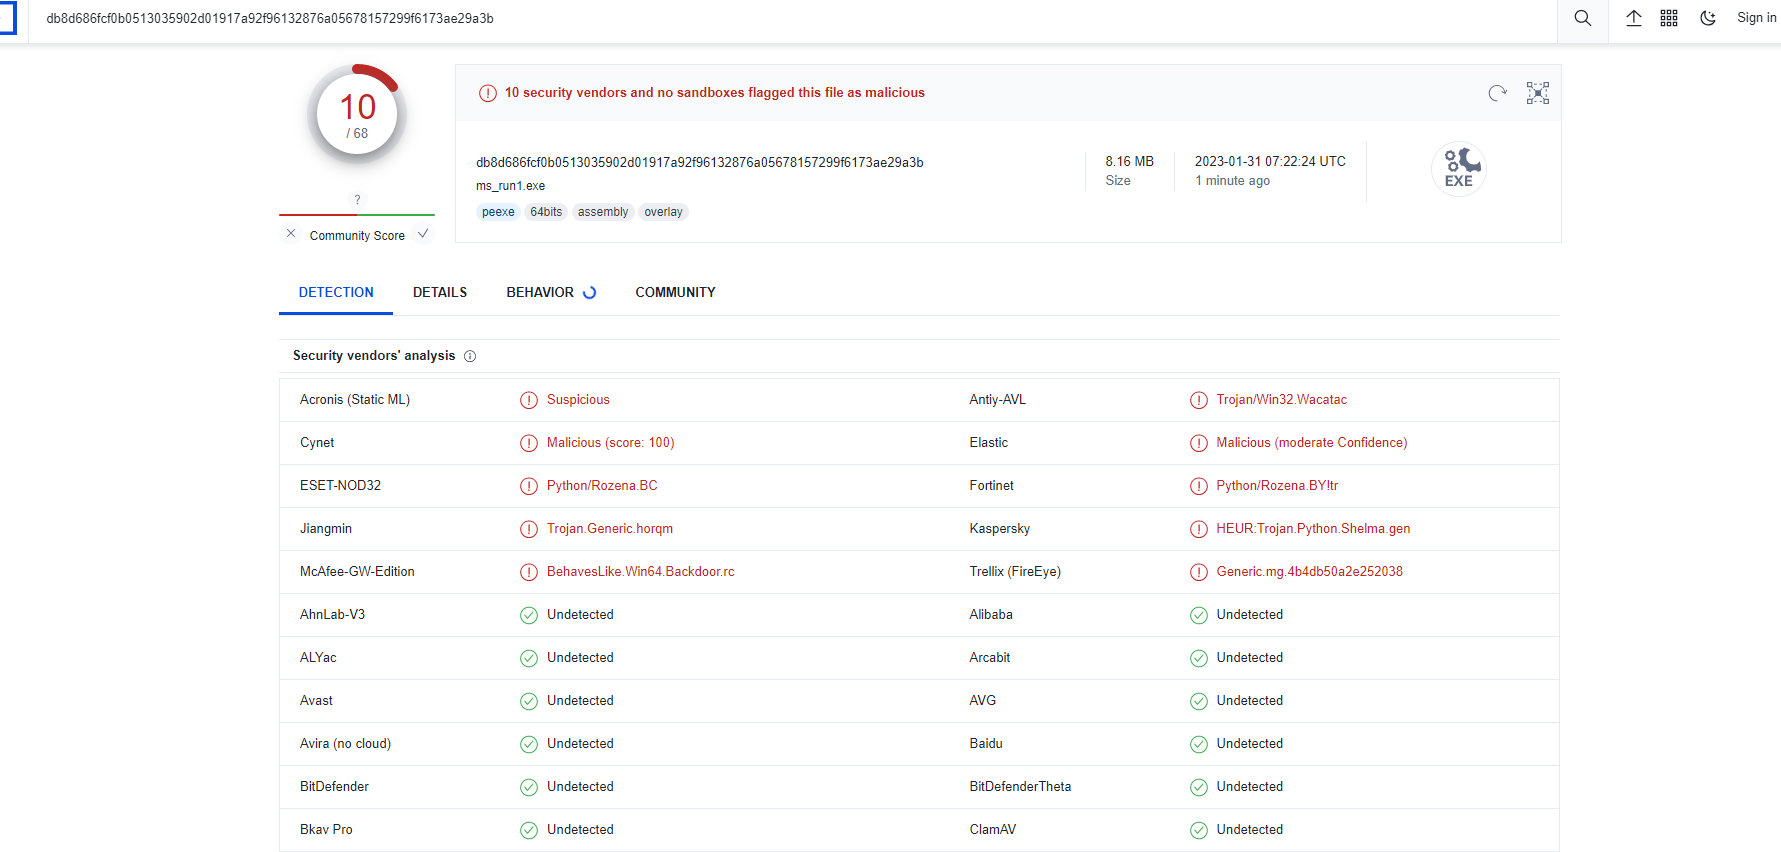The height and width of the screenshot is (852, 1781).
Task: Click the overlay tag
Action: pos(663,212)
